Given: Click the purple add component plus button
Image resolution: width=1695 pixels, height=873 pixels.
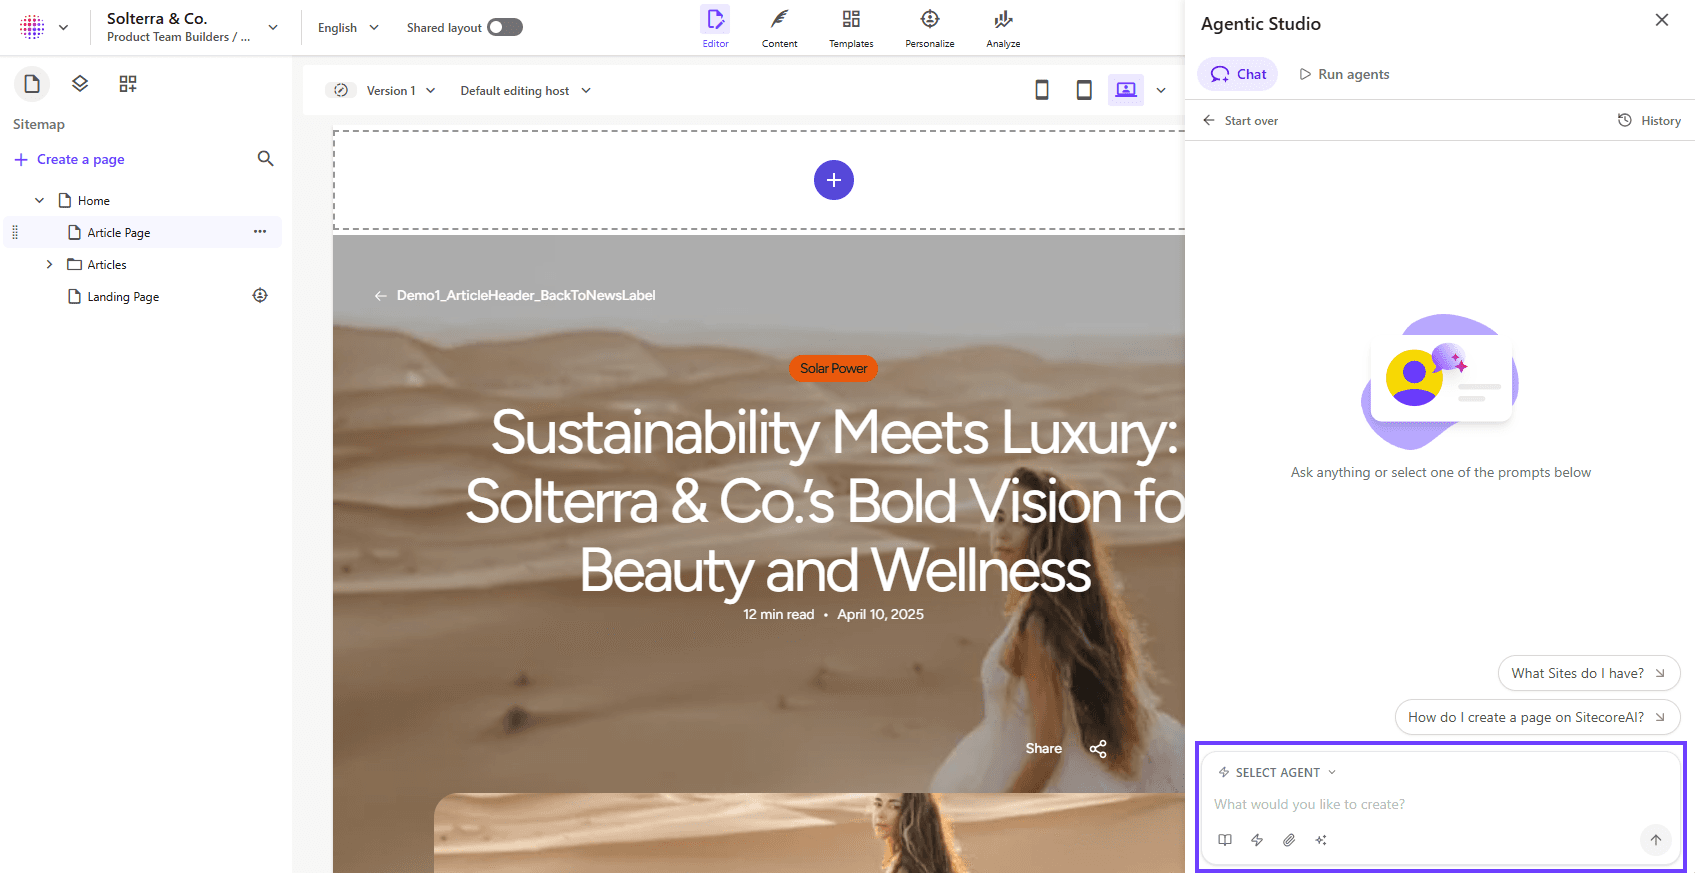Looking at the screenshot, I should click(x=834, y=180).
